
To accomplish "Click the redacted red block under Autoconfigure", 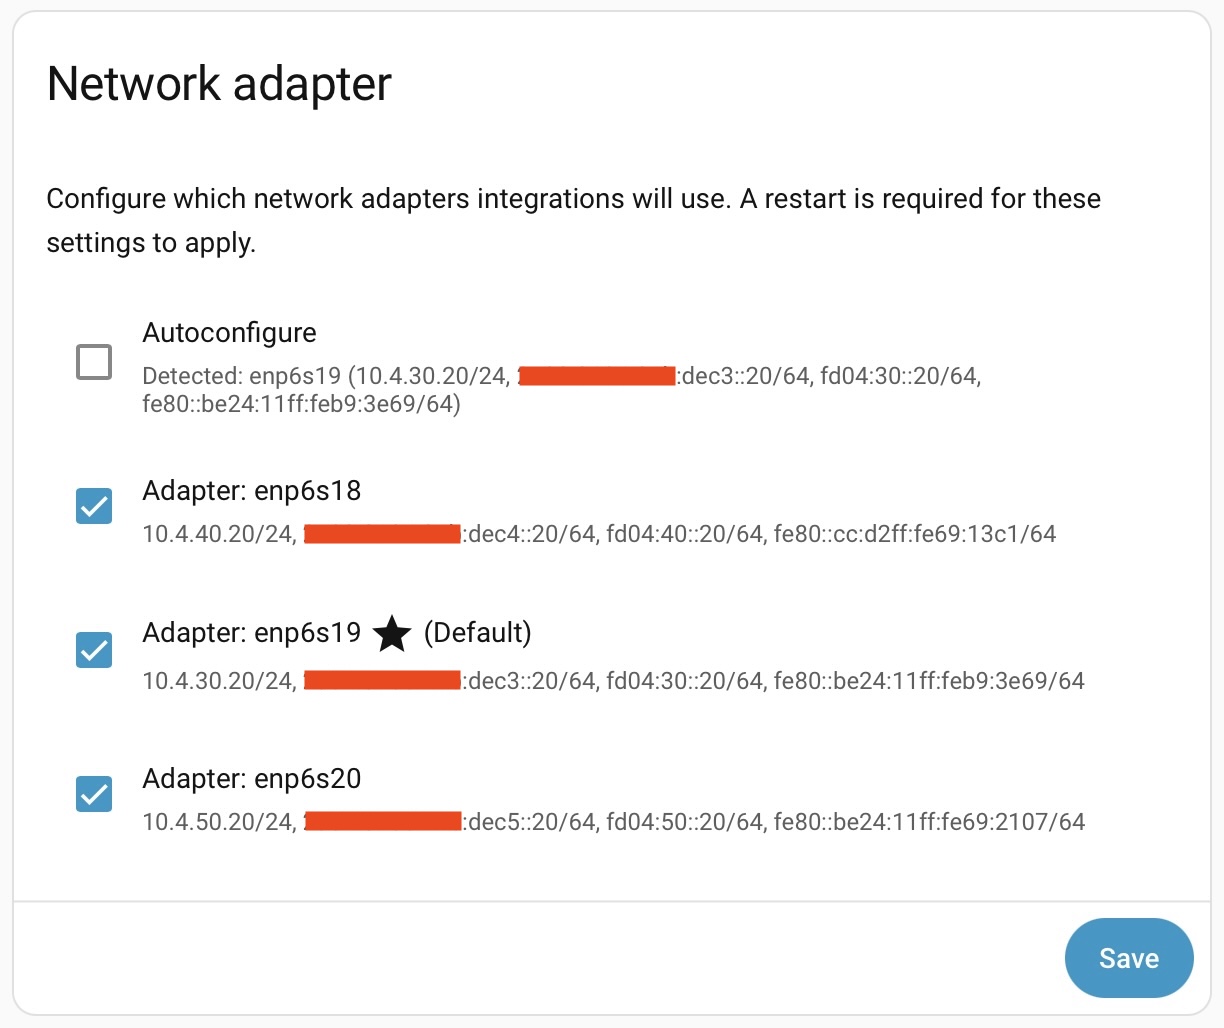I will pos(597,377).
